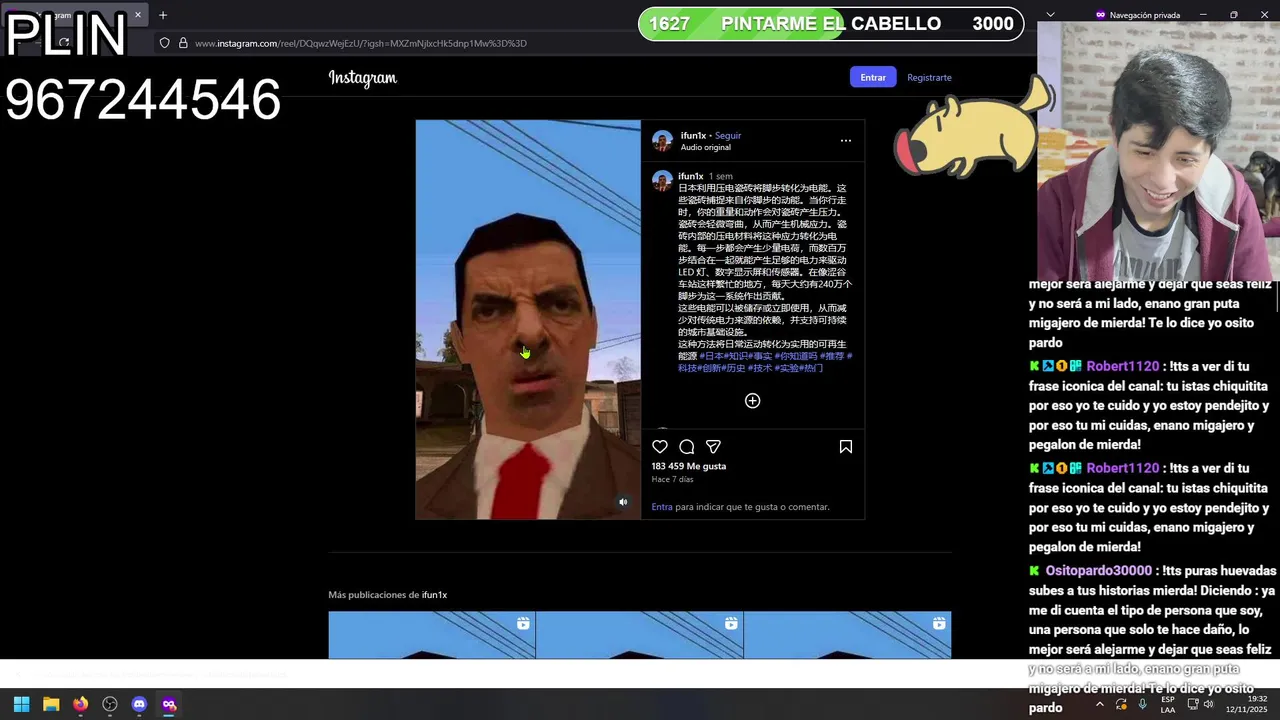Like the reel with the heart icon

click(x=660, y=447)
